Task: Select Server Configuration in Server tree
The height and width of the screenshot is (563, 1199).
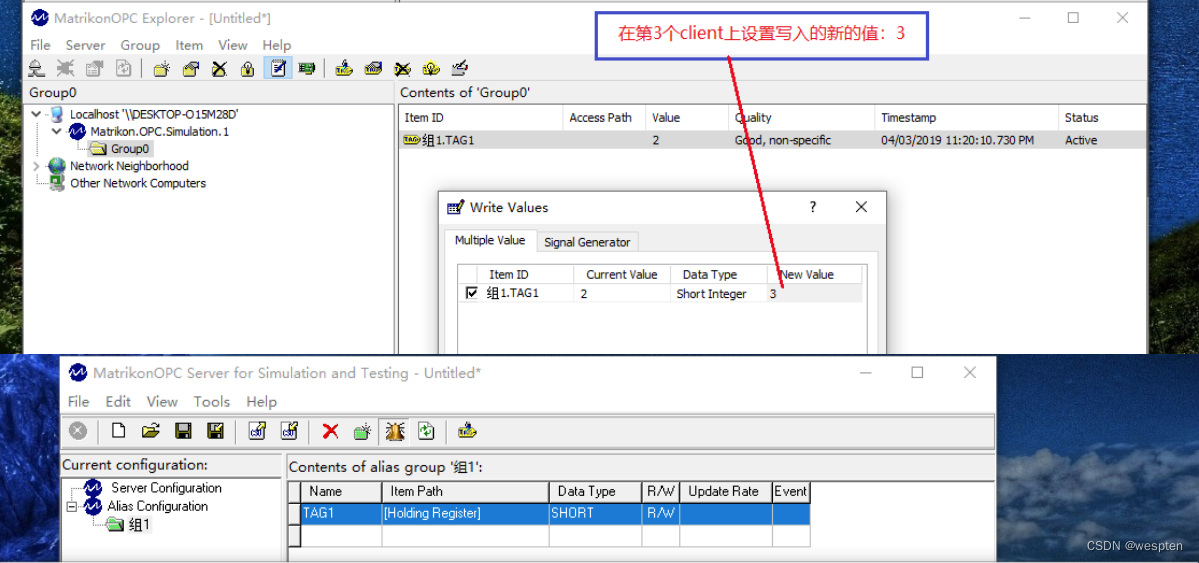Action: [x=166, y=488]
